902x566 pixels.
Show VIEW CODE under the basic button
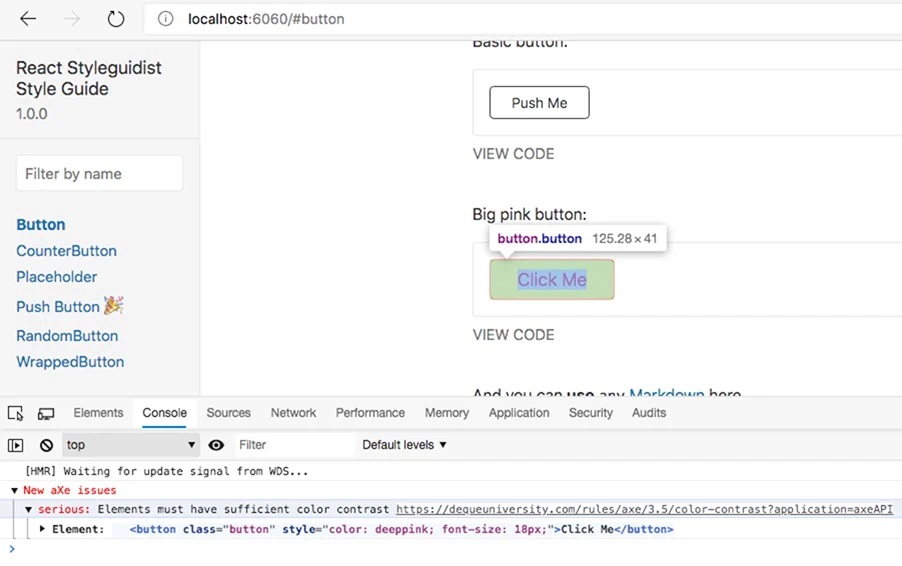click(x=513, y=154)
